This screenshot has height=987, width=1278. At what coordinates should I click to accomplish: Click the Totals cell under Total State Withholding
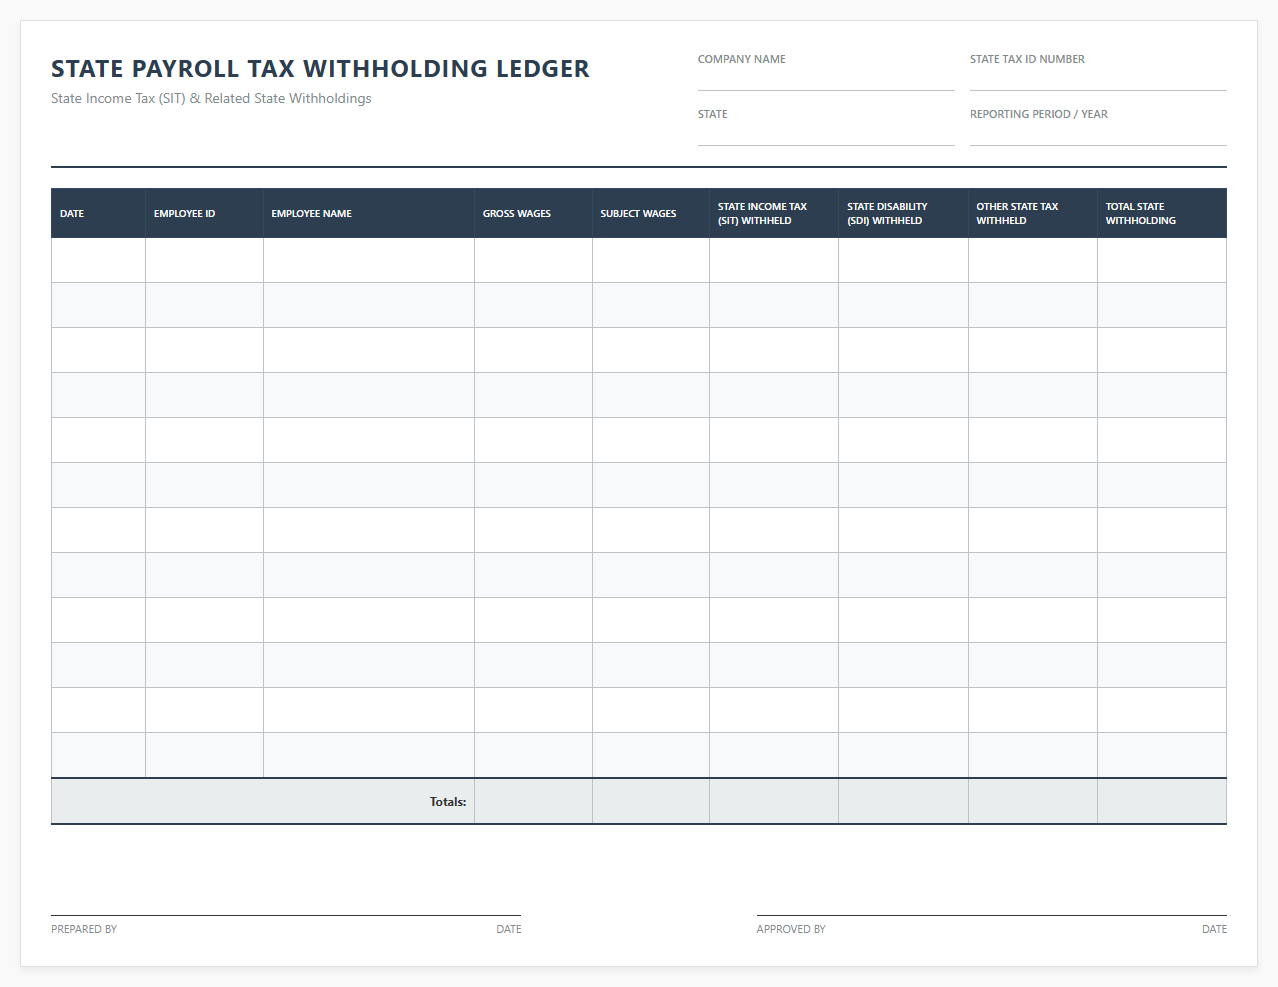coord(1162,802)
